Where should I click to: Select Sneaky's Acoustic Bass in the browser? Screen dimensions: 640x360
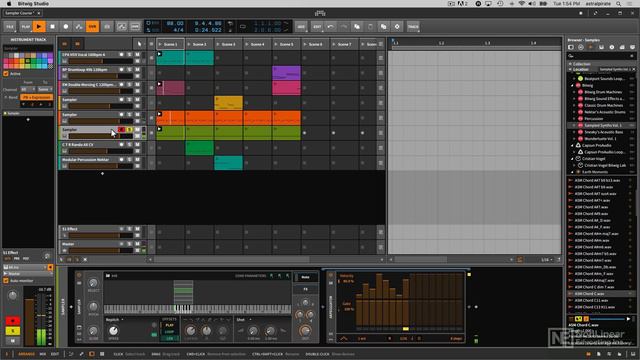603,132
